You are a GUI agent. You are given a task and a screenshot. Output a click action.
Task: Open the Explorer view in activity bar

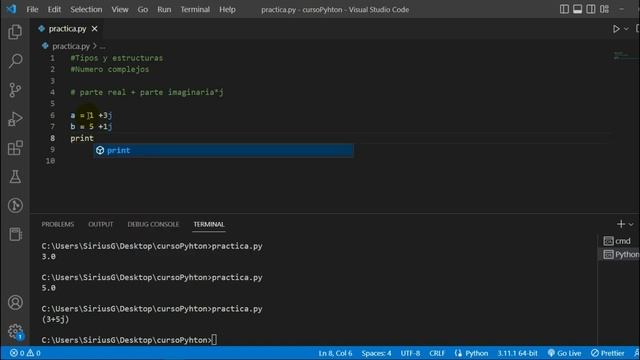(15, 32)
